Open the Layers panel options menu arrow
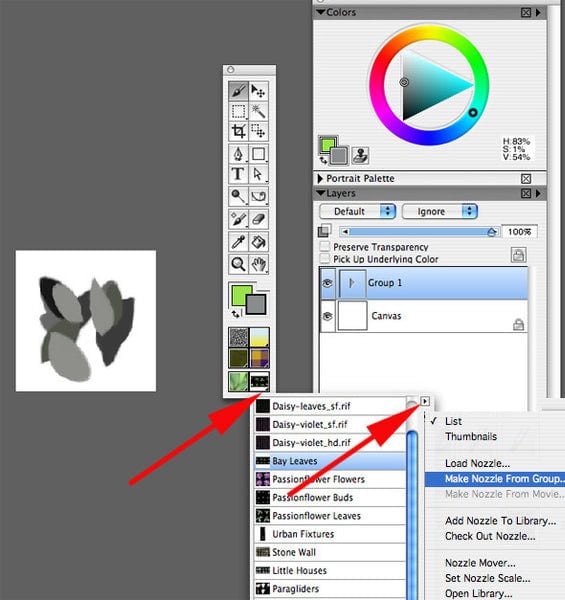565x600 pixels. pyautogui.click(x=539, y=194)
